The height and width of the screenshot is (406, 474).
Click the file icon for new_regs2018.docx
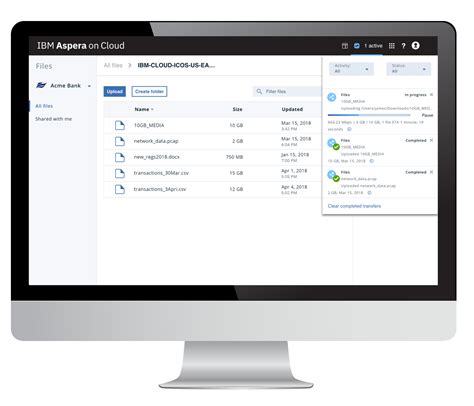(x=120, y=157)
